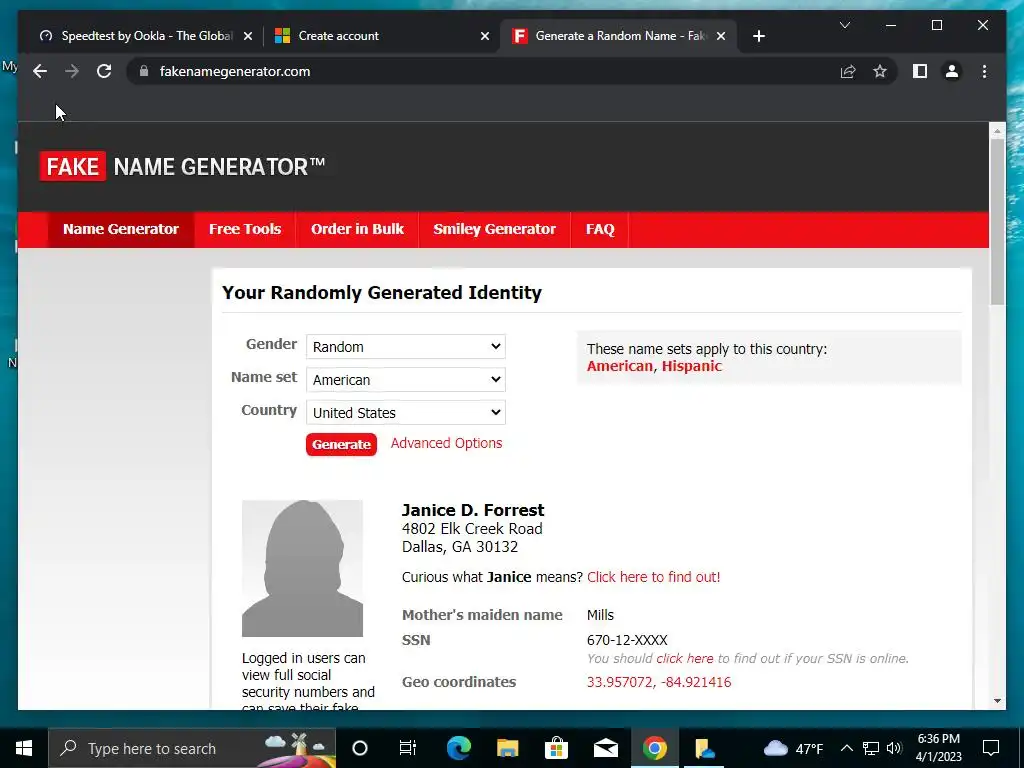
Task: Click SSN 'click here' link
Action: [684, 658]
